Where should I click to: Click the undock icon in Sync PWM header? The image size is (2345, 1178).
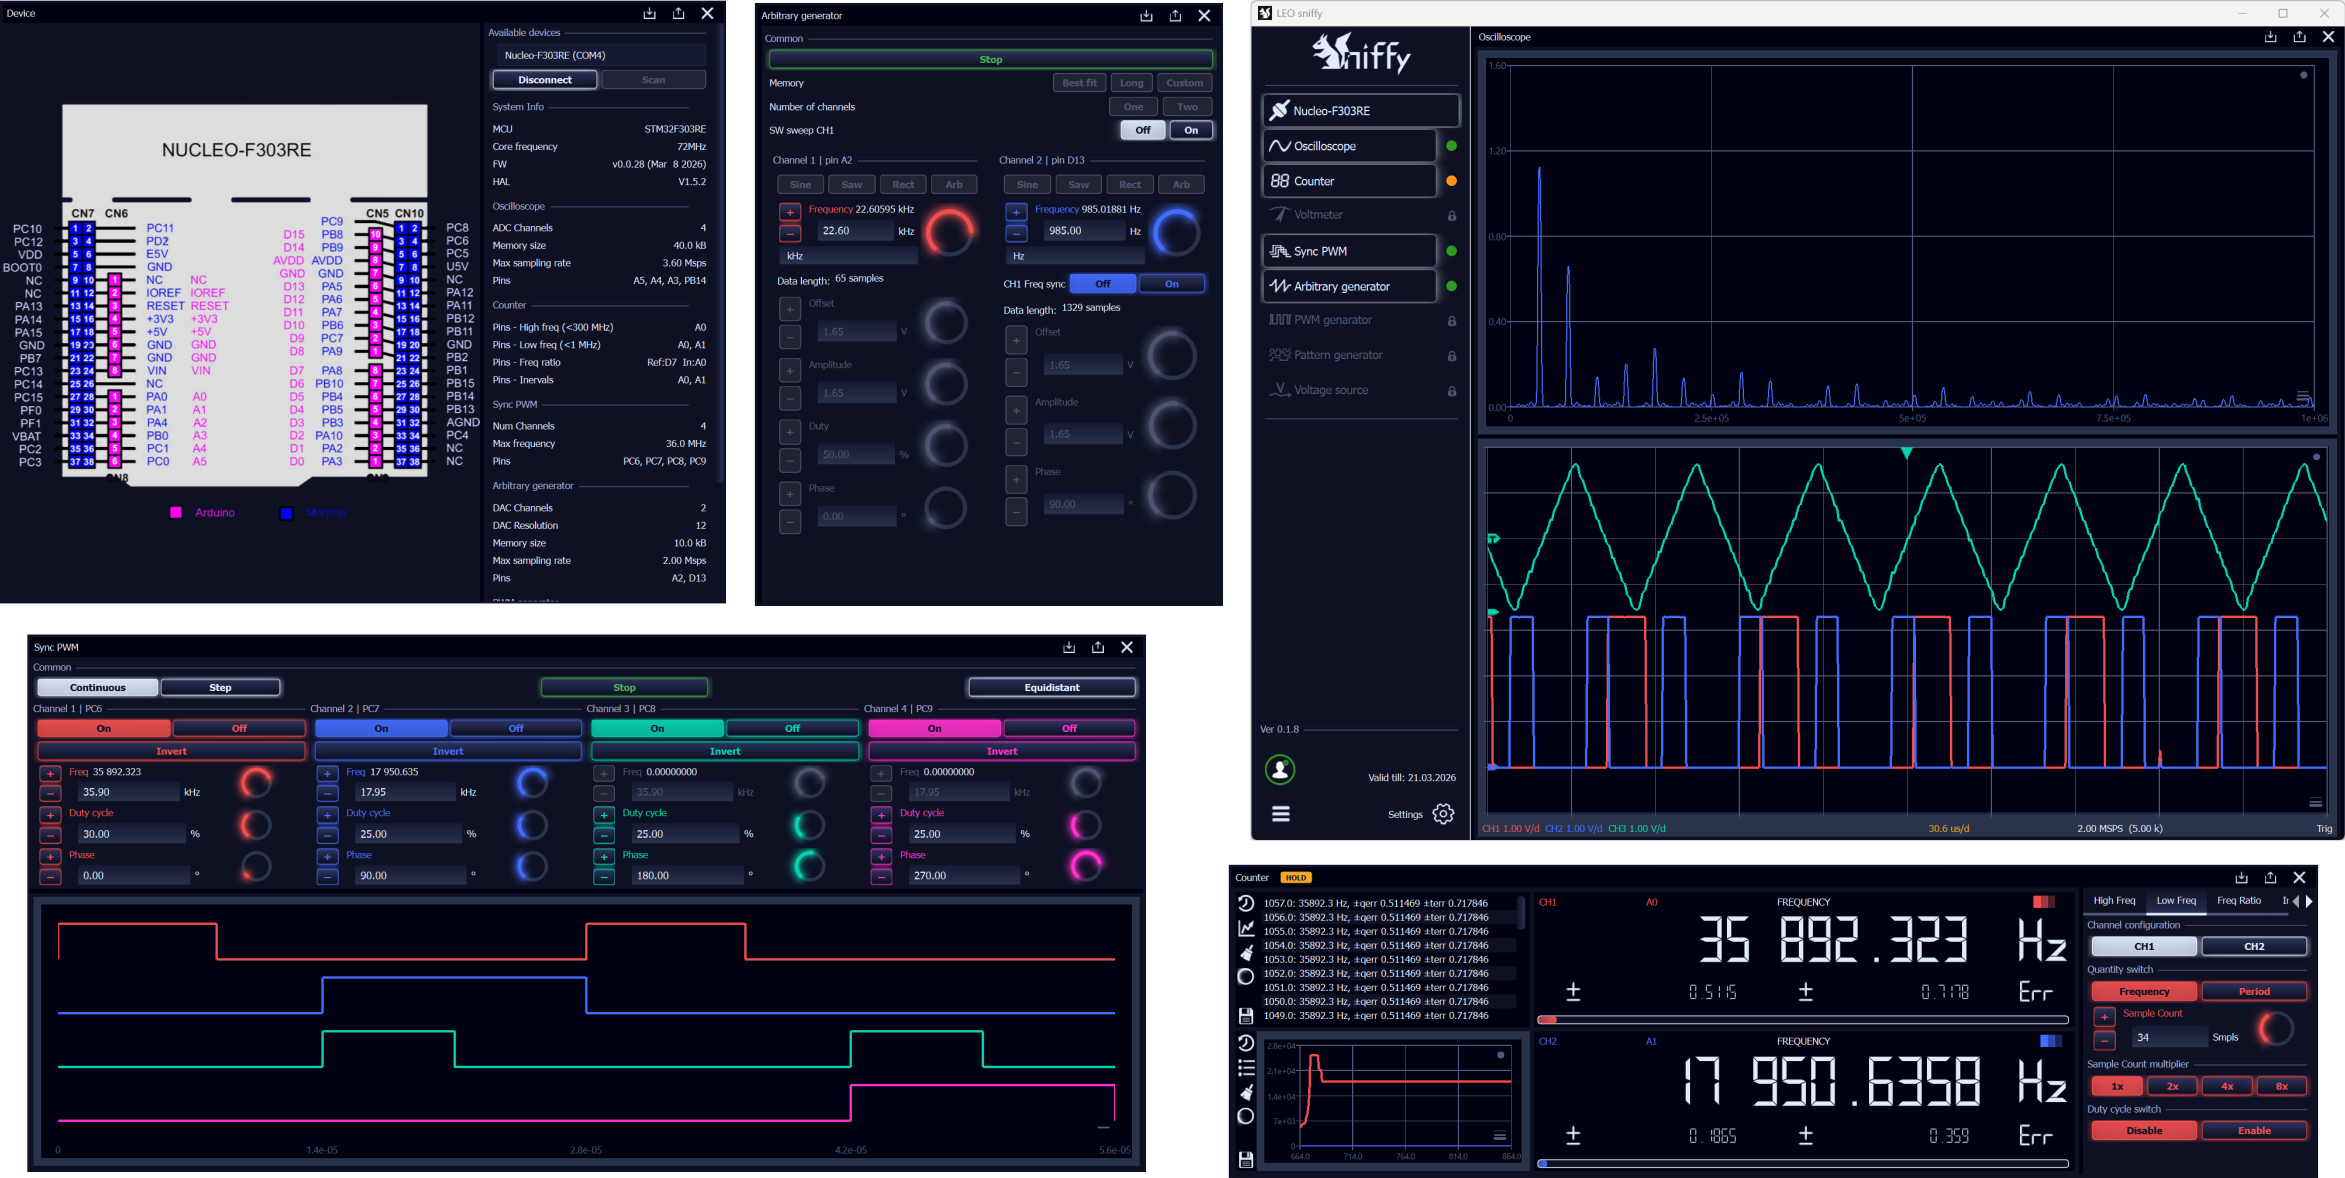point(1097,647)
